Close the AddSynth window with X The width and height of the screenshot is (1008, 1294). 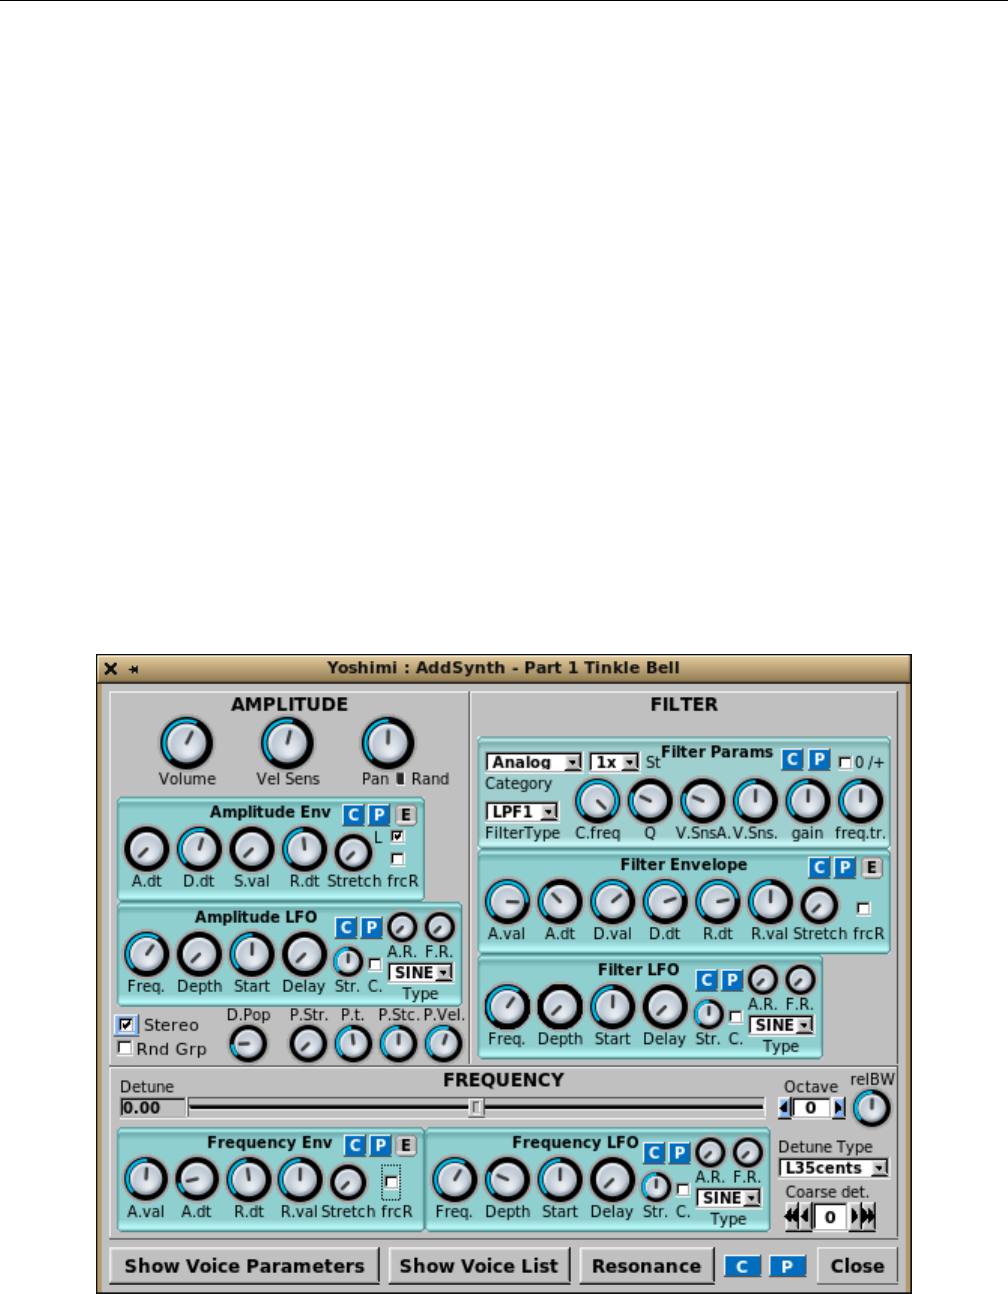[111, 669]
